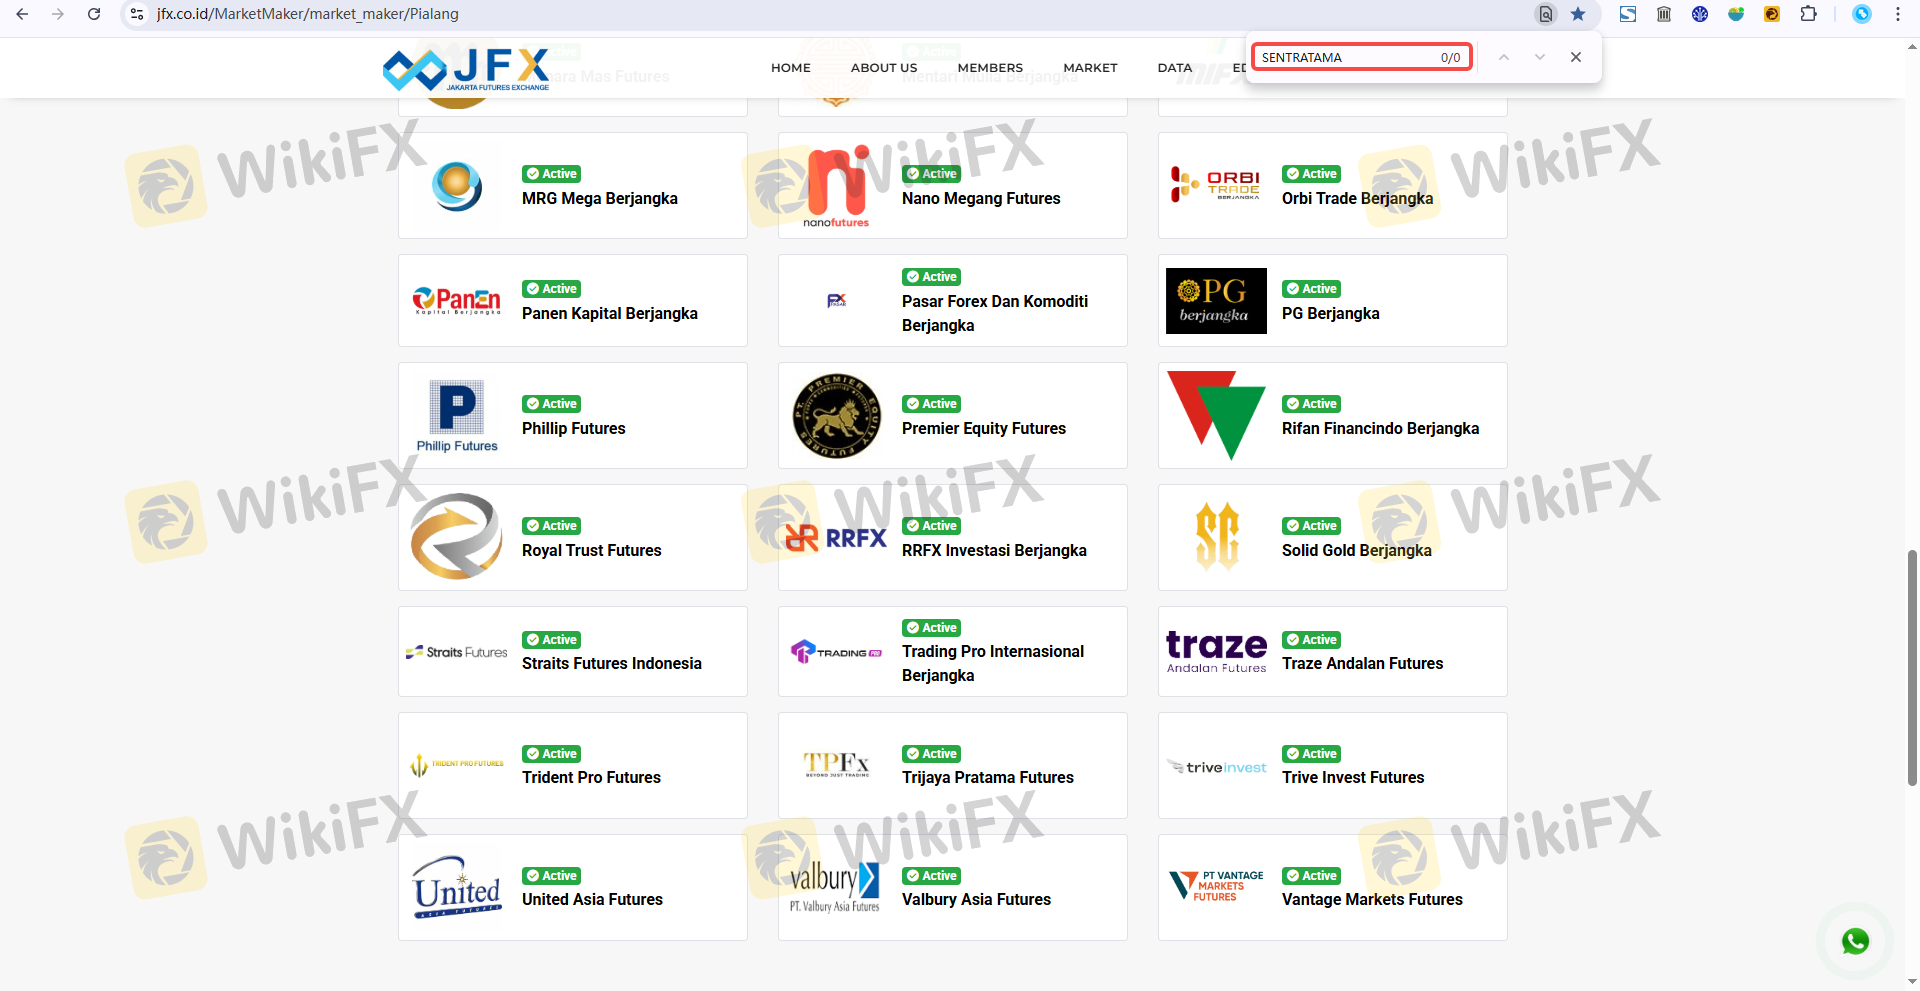Click the Rifan Financindo triangle logo
This screenshot has width=1920, height=991.
[x=1216, y=415]
